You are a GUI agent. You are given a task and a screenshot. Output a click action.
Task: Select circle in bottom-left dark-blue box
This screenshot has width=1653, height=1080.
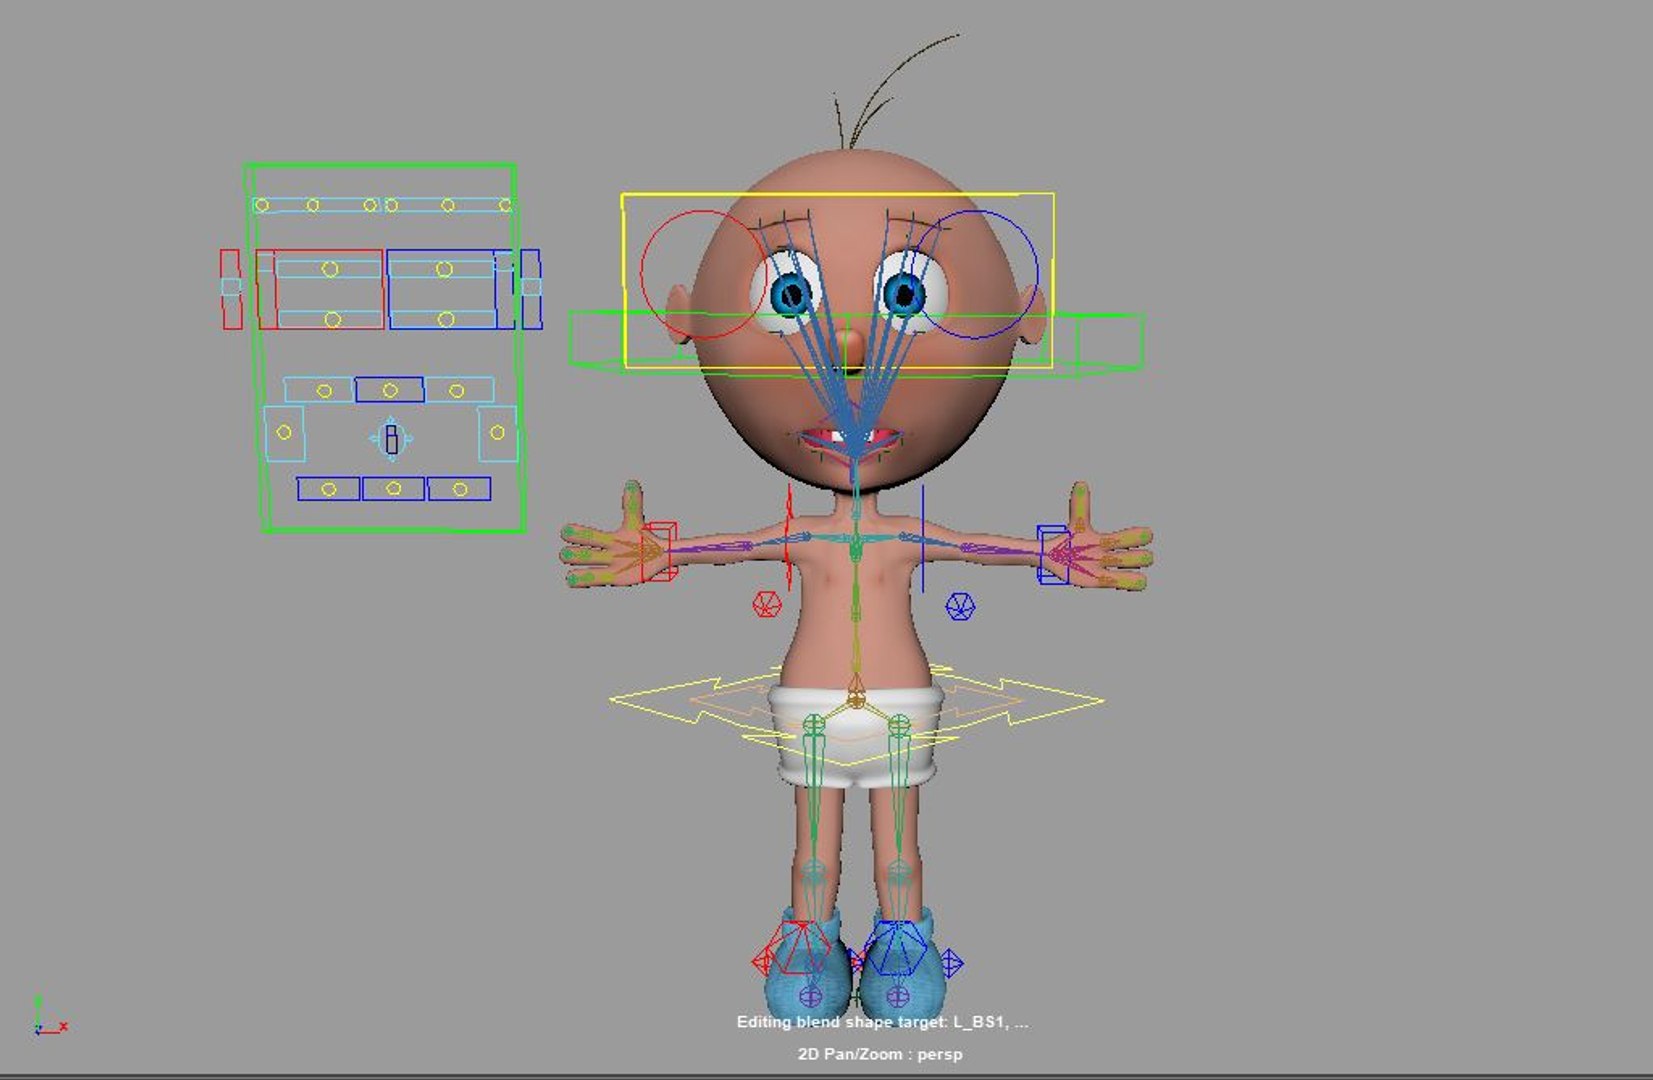(x=328, y=489)
